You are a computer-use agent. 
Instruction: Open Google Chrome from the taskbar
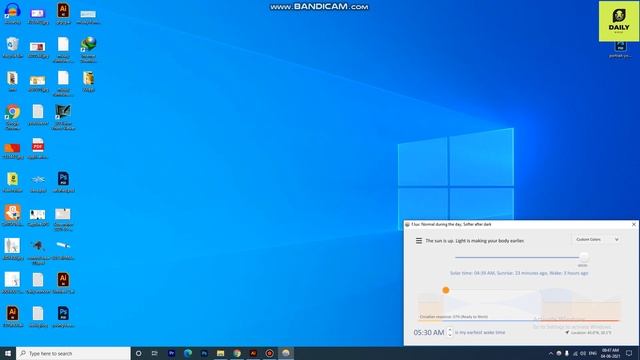[x=237, y=353]
